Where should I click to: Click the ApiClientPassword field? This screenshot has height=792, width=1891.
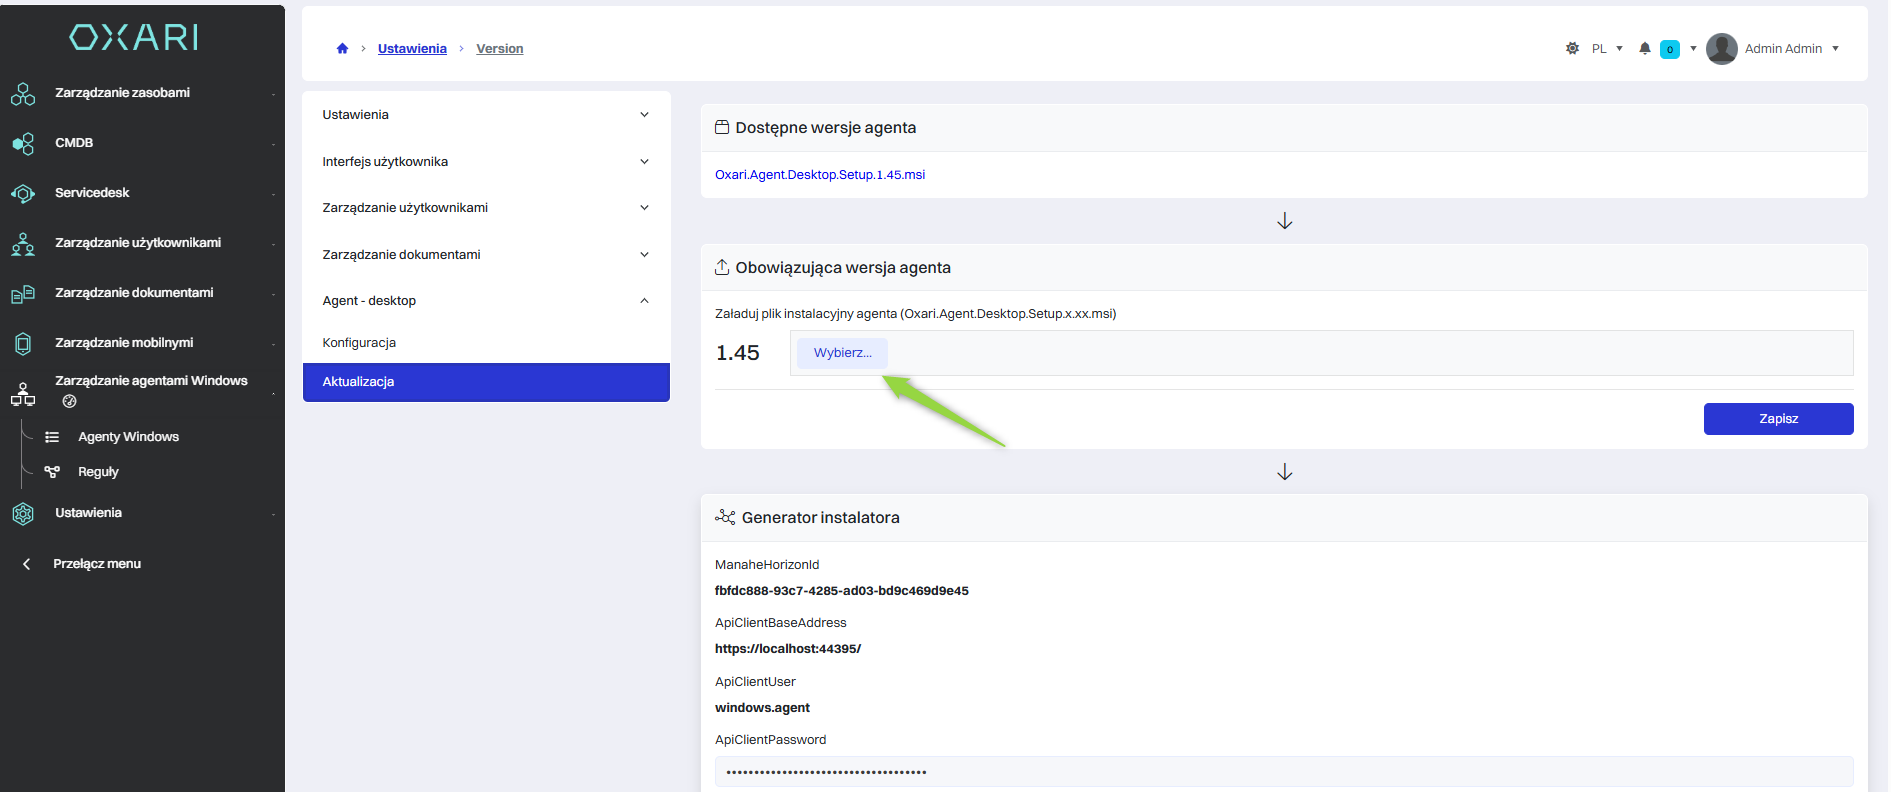click(1284, 772)
